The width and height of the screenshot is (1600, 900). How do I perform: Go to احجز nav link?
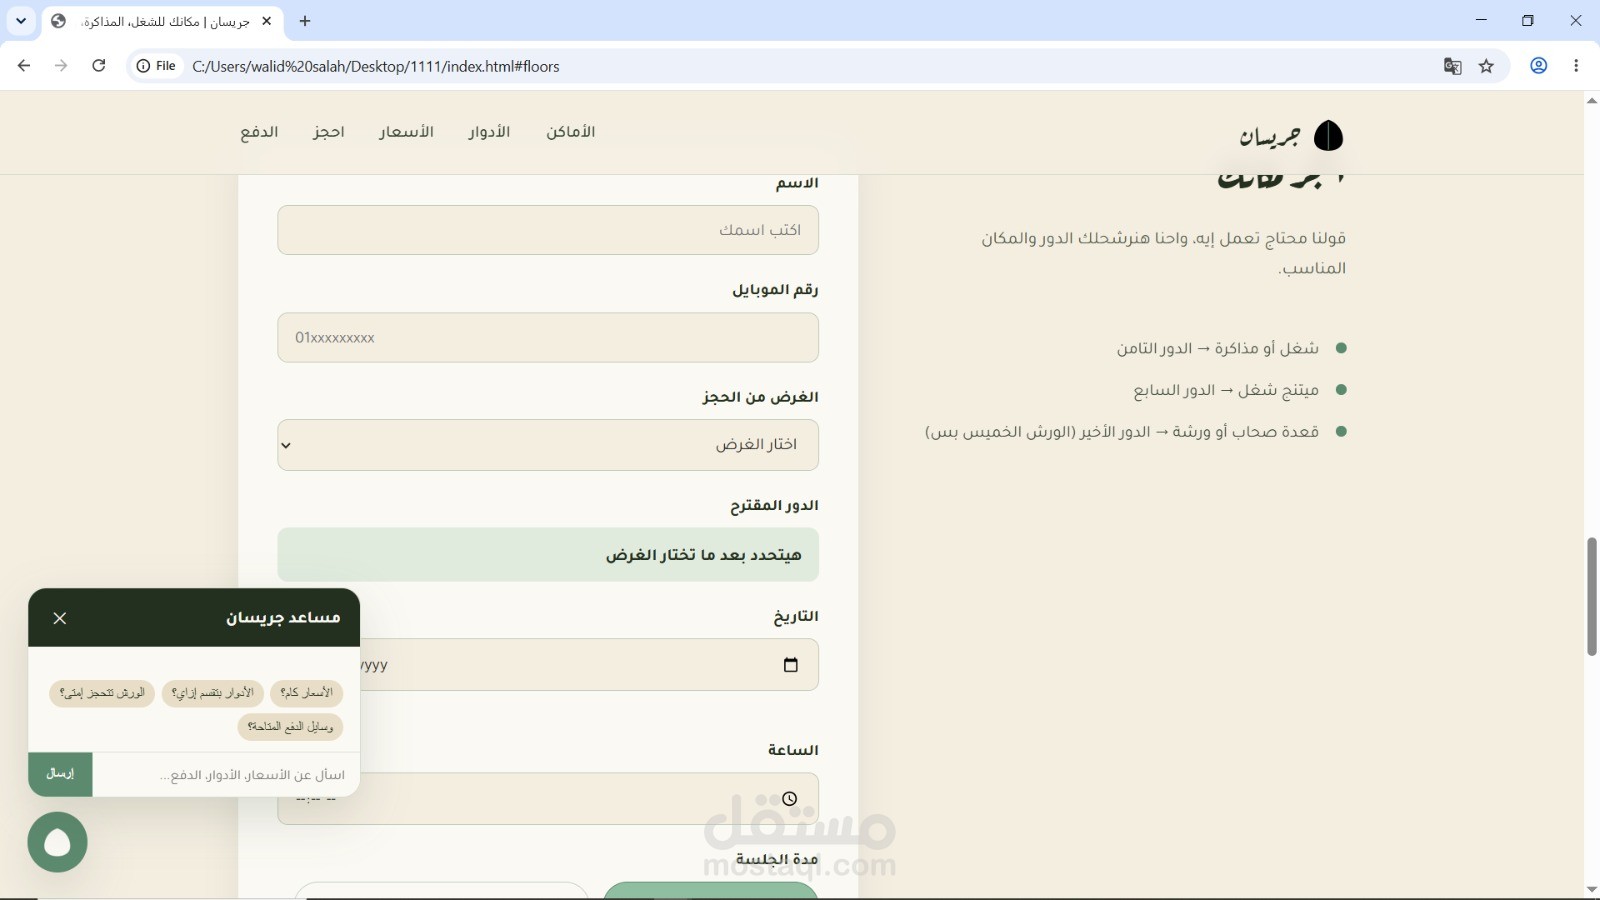point(328,132)
